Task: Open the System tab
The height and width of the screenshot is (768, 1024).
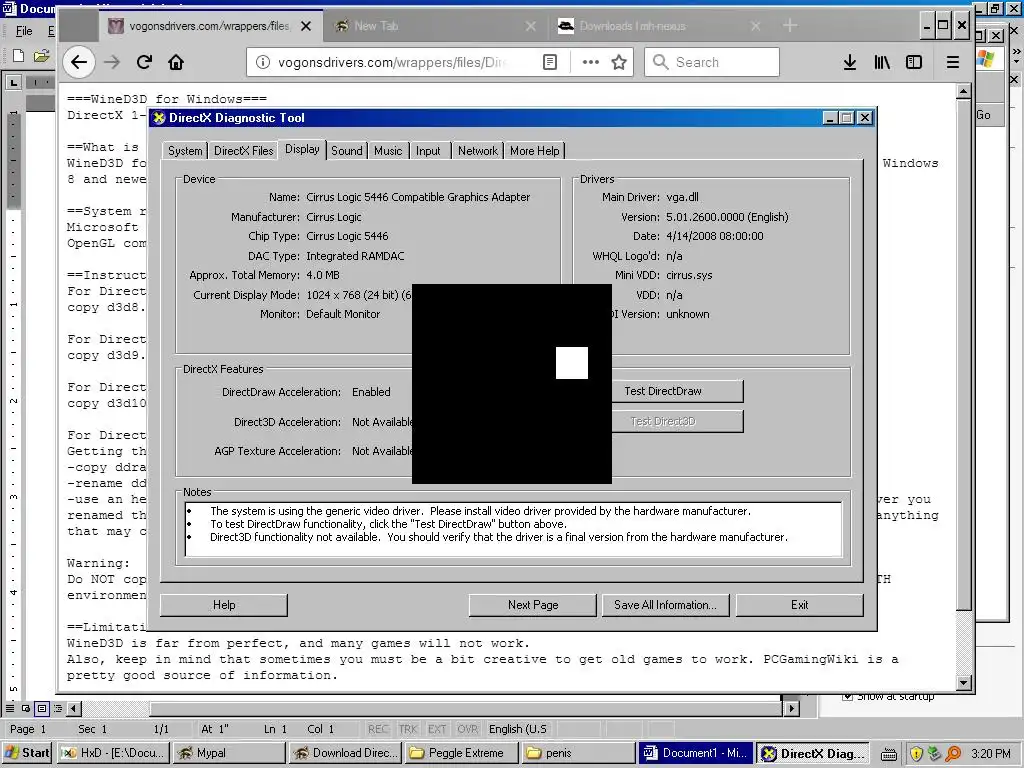Action: click(x=185, y=151)
